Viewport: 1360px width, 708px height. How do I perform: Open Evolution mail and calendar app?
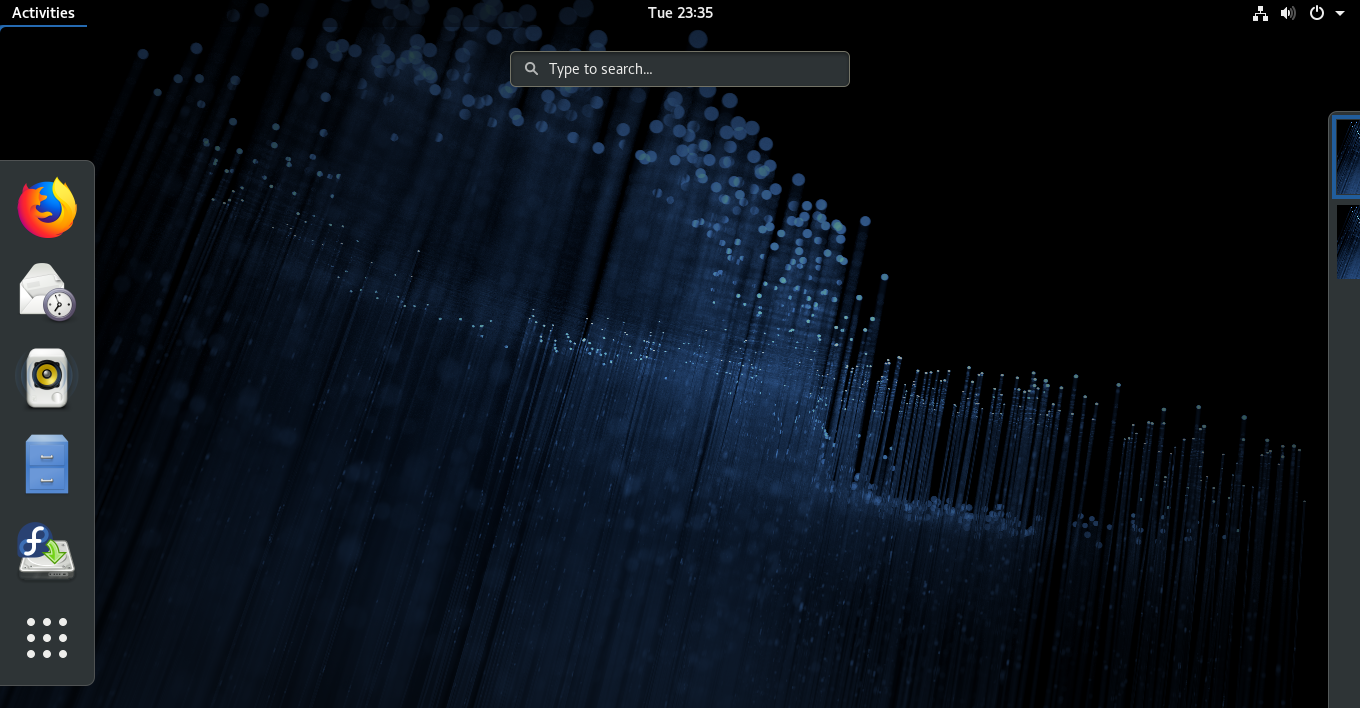[47, 292]
